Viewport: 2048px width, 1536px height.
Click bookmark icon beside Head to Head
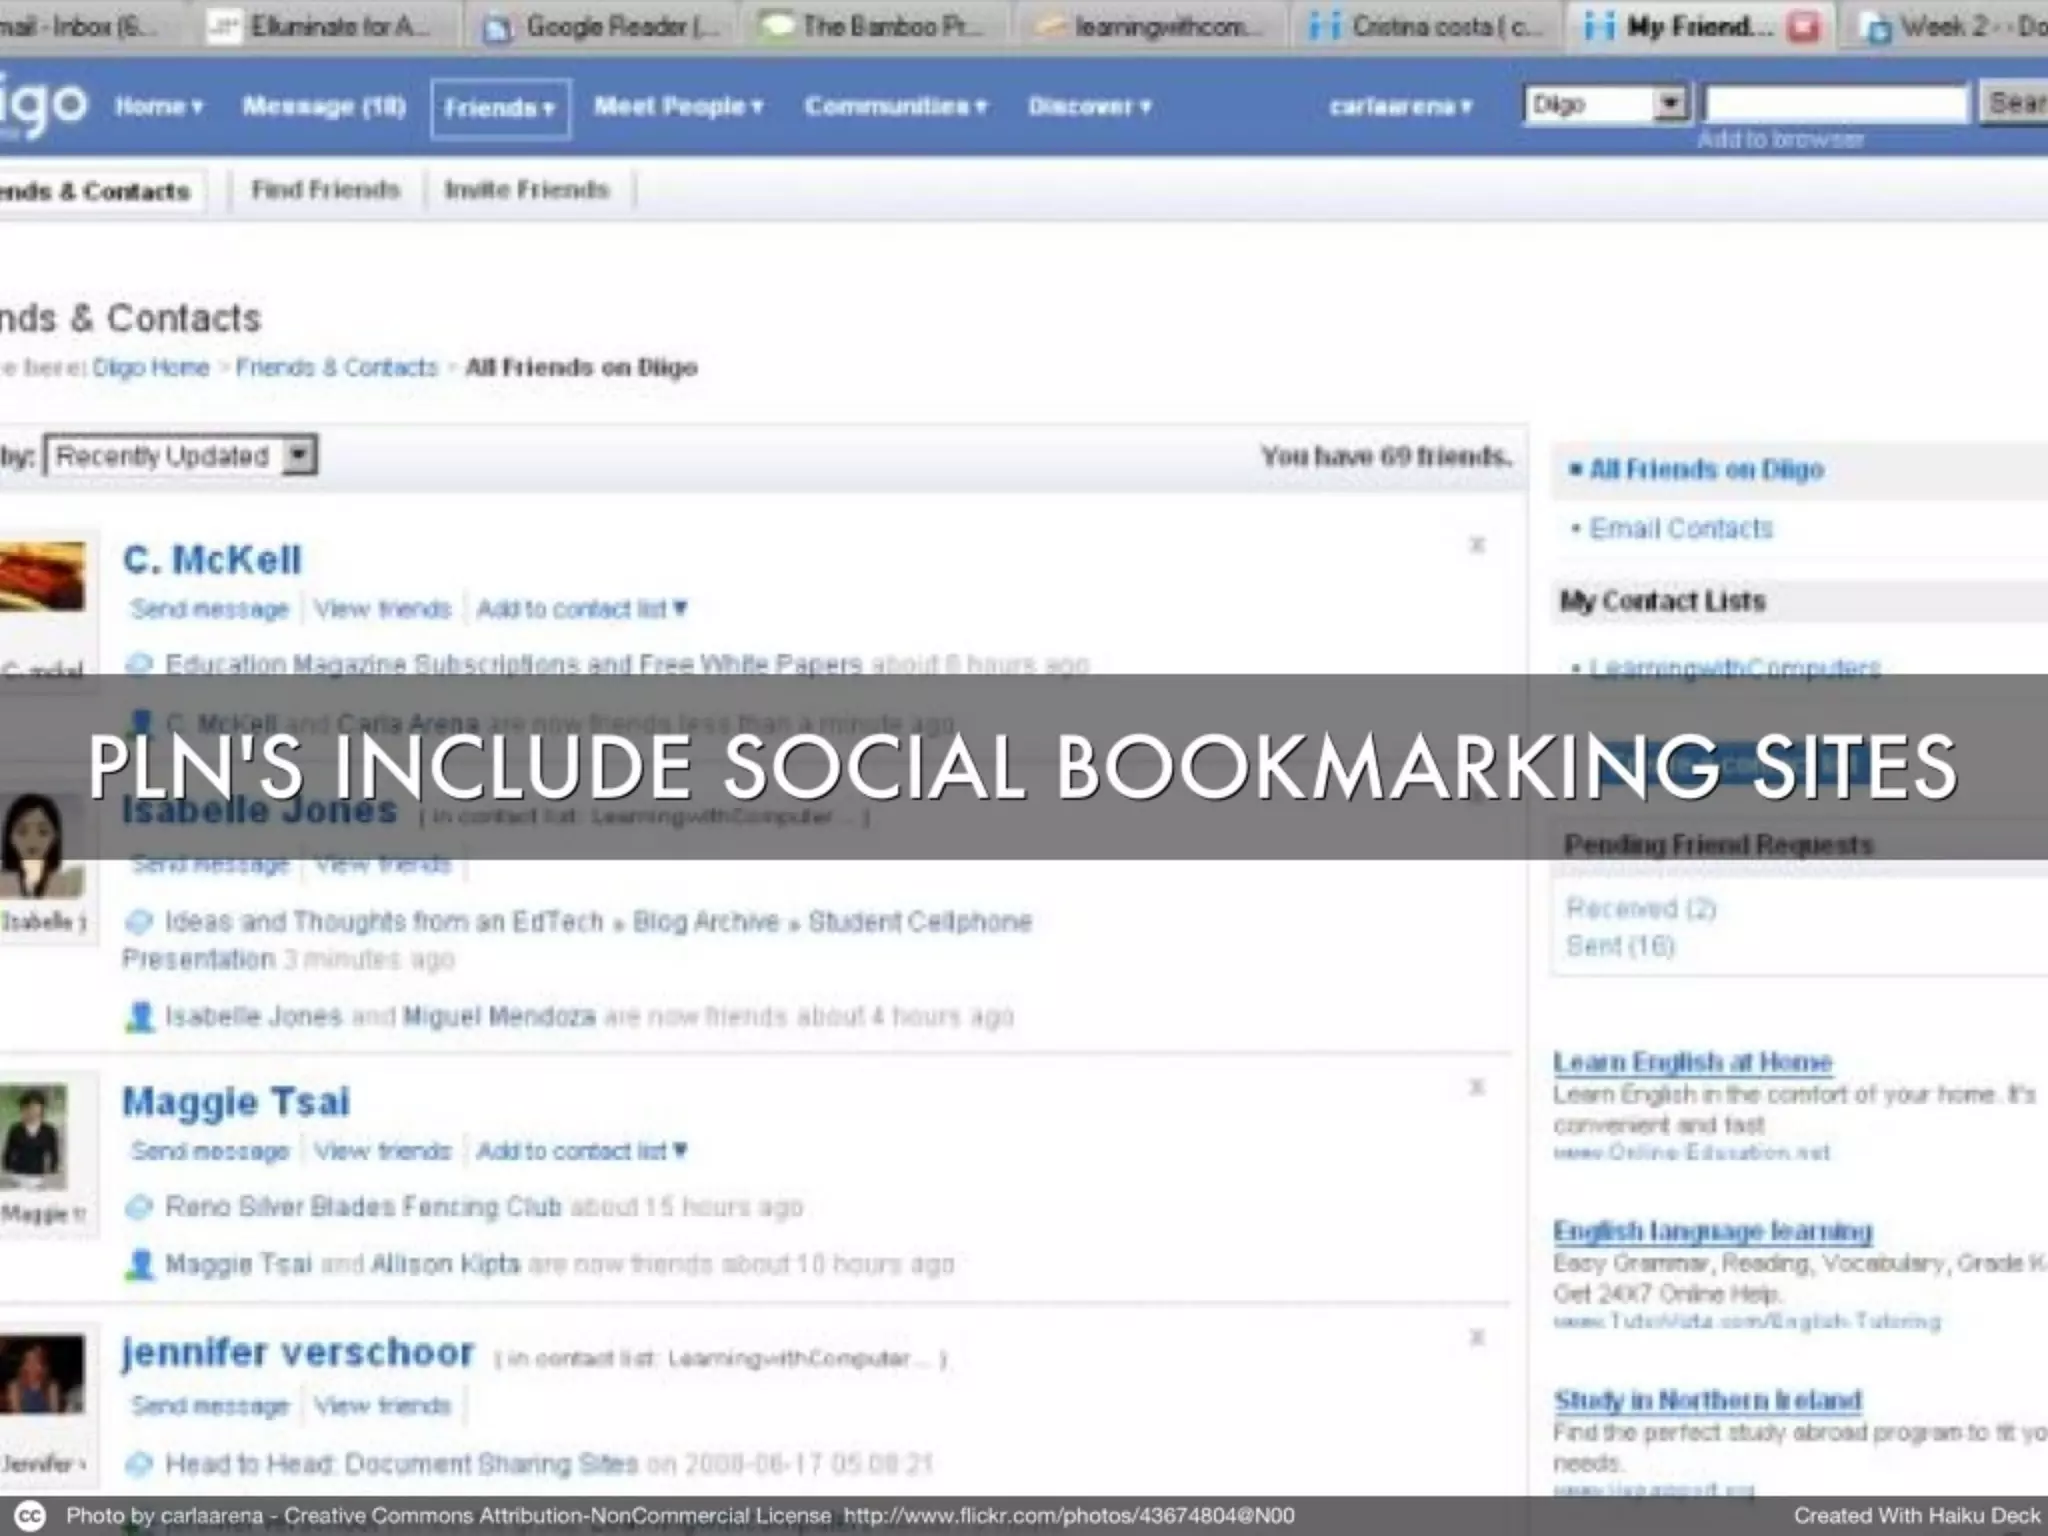139,1465
